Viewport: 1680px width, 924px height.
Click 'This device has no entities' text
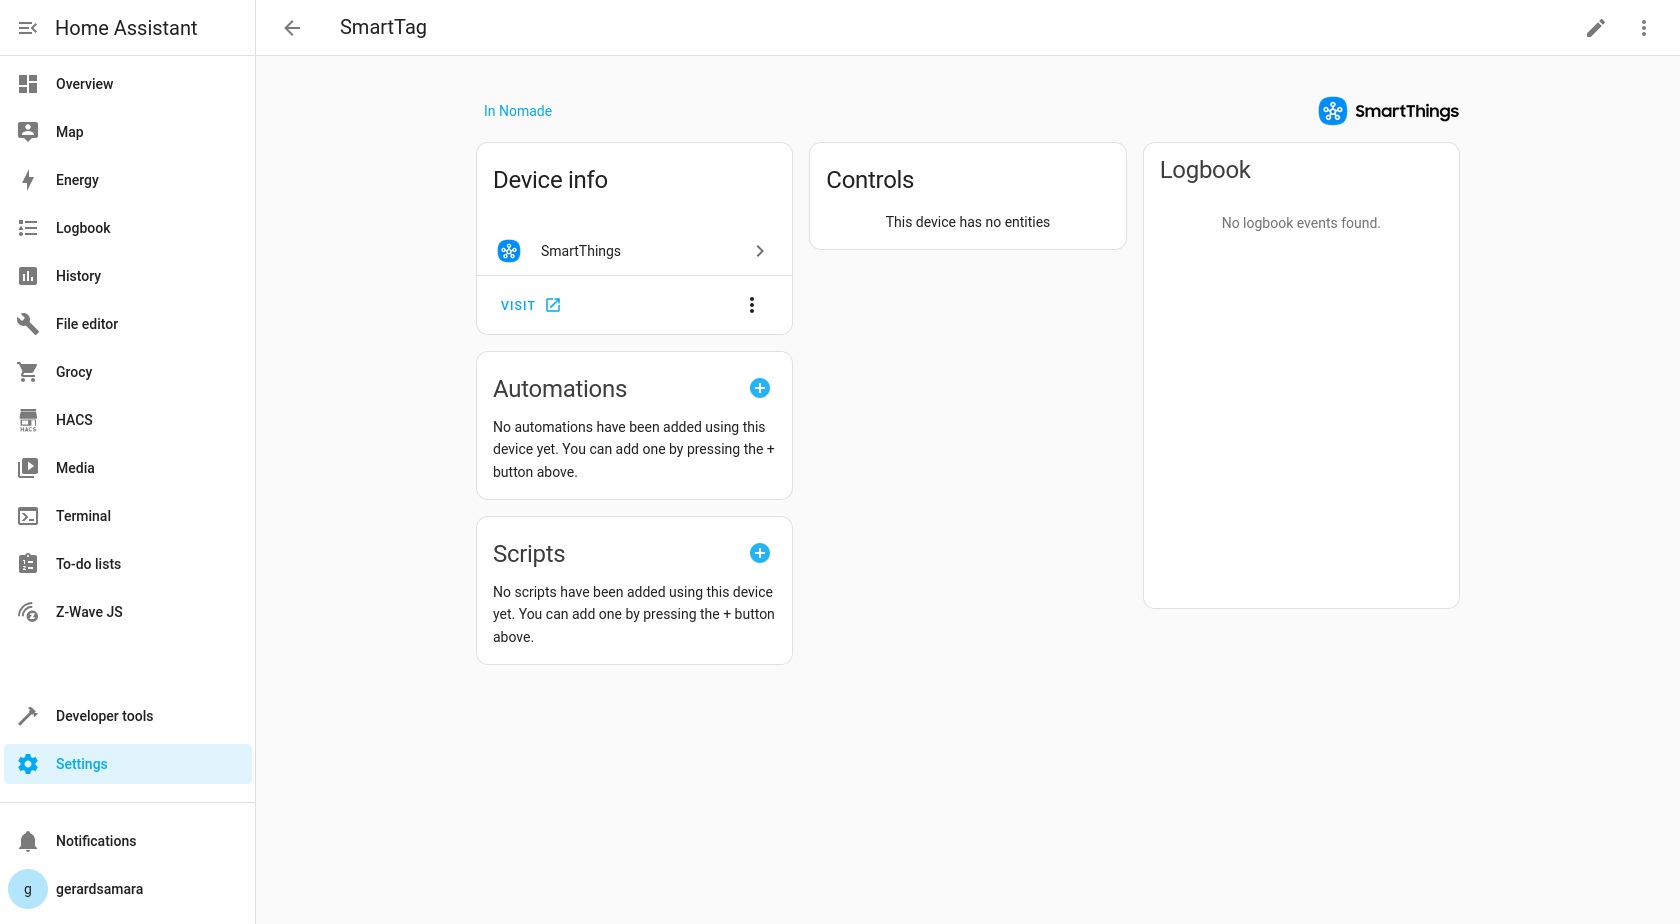click(x=968, y=222)
